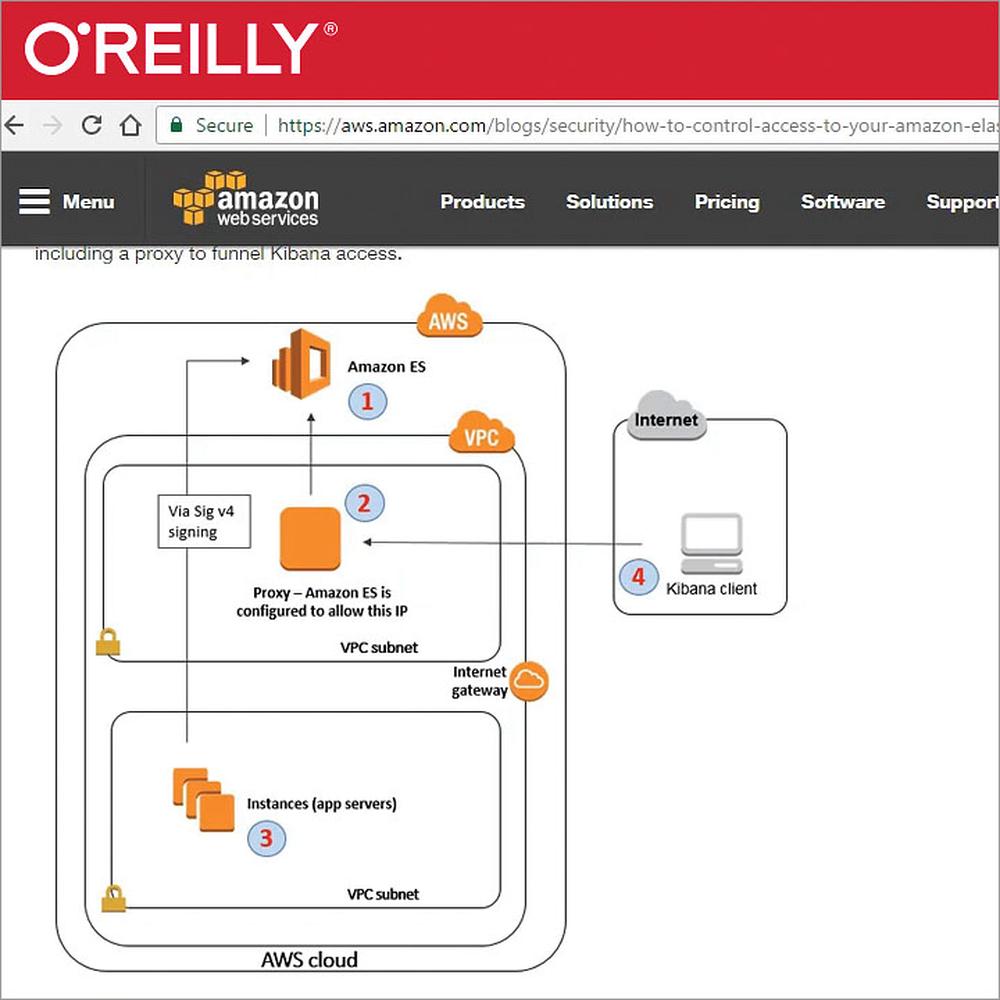Click the 'Internet gateway' label

pyautogui.click(x=479, y=681)
